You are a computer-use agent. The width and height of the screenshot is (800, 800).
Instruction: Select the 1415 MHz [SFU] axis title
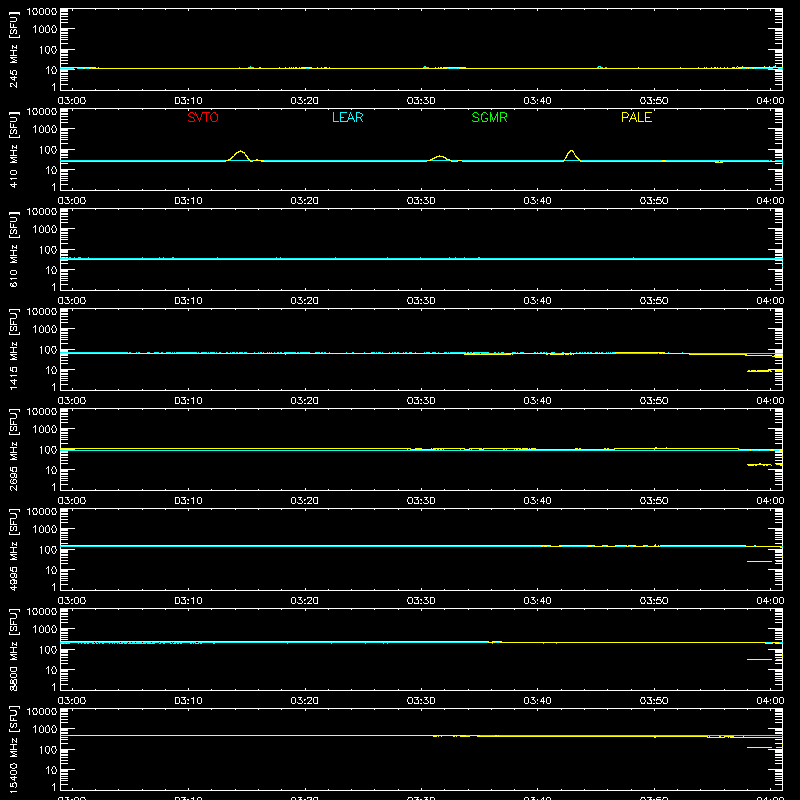pyautogui.click(x=13, y=349)
